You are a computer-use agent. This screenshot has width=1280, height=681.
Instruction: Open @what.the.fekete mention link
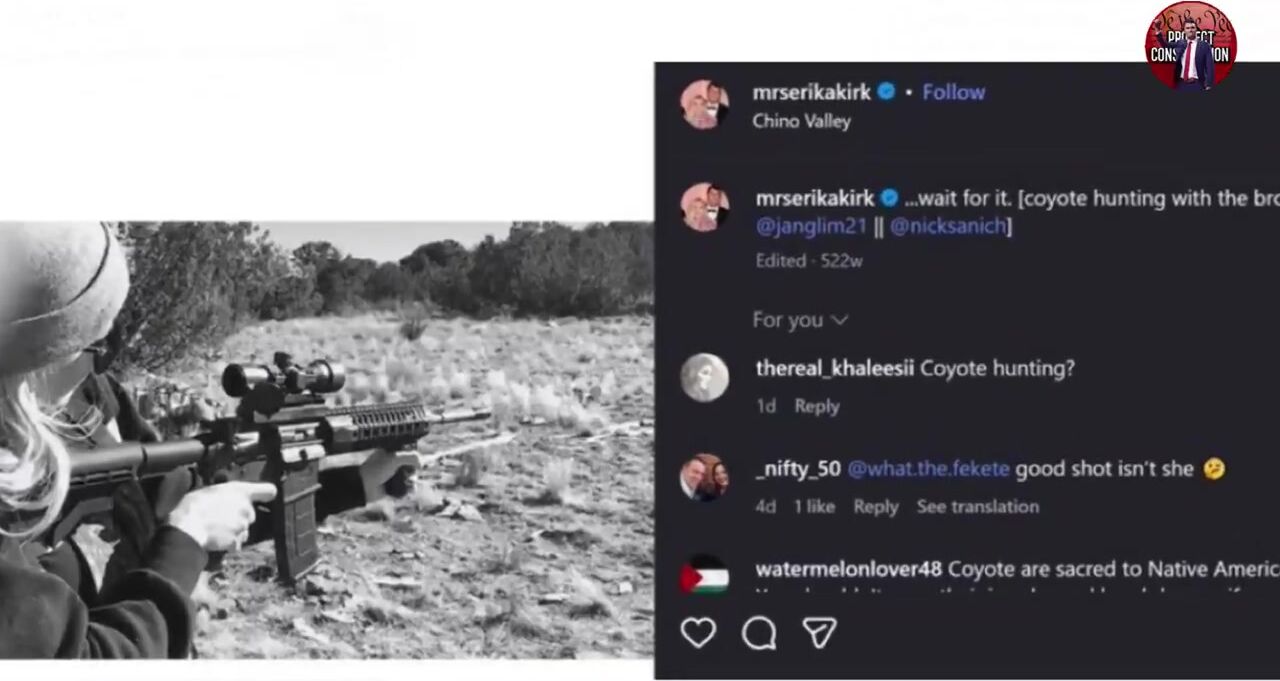tap(928, 469)
